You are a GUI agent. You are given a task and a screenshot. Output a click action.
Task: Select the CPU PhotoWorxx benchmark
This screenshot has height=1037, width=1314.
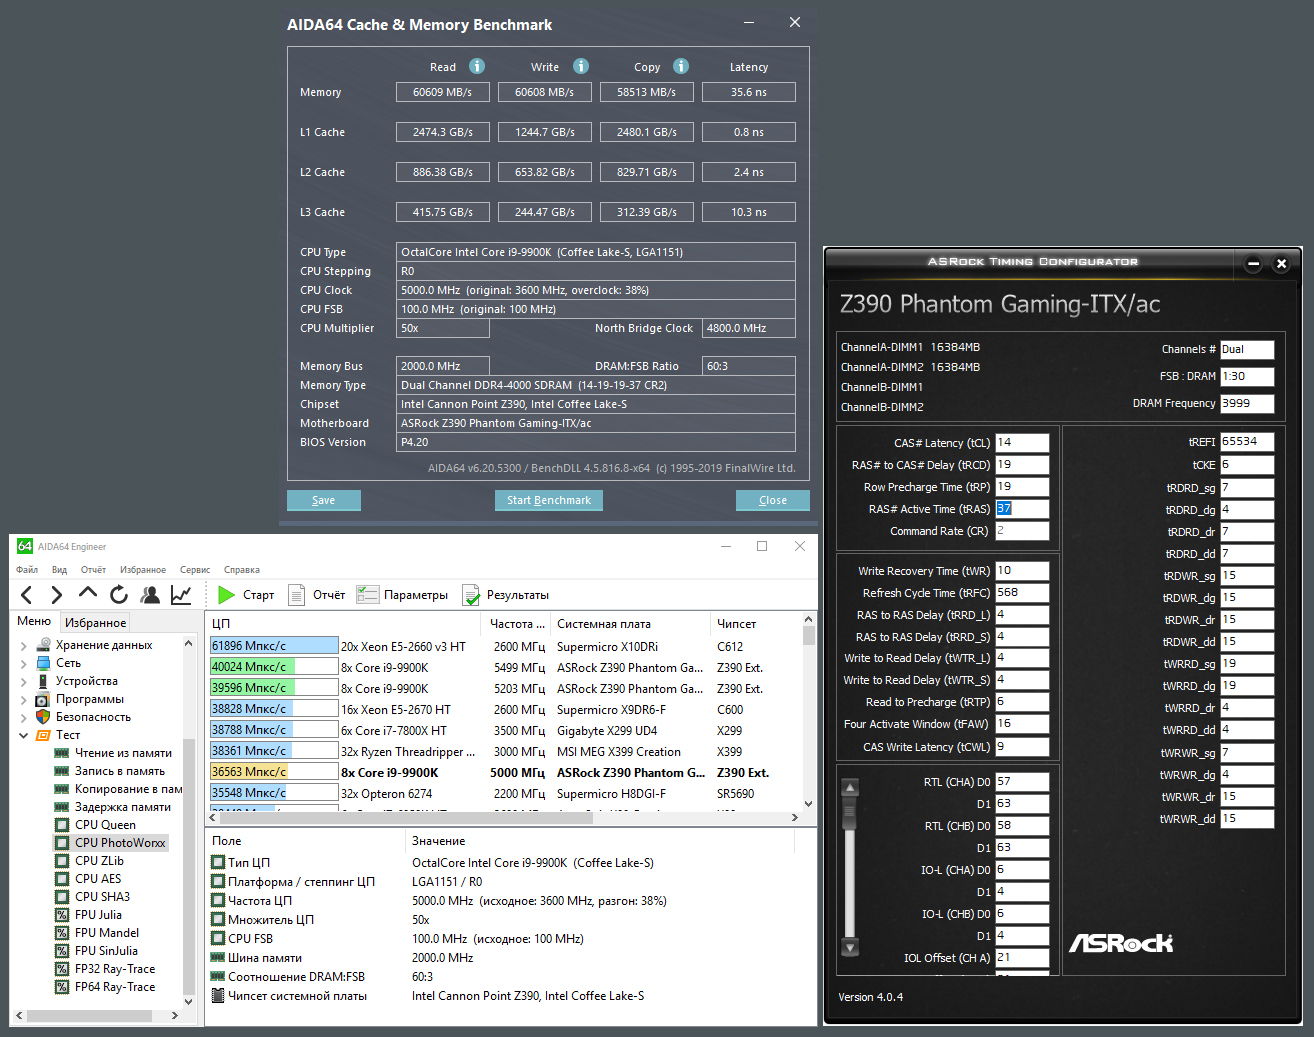click(x=111, y=843)
